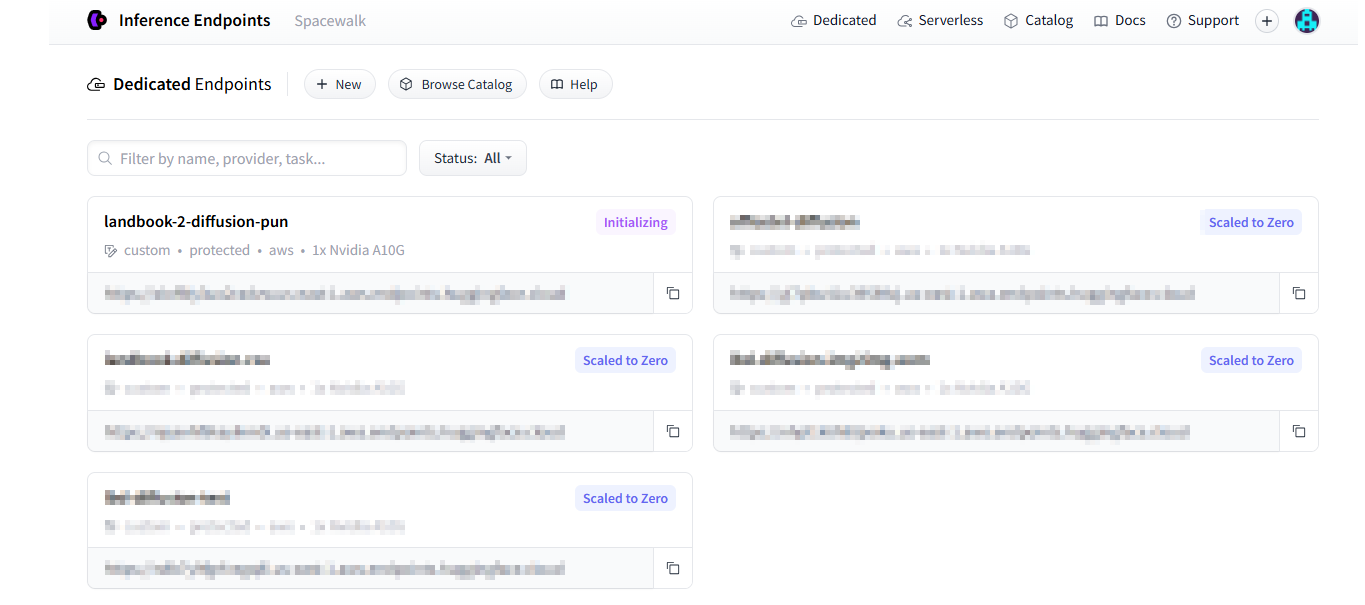Copy URL of the last endpoint card listed
This screenshot has height=605, width=1365.
tap(673, 569)
